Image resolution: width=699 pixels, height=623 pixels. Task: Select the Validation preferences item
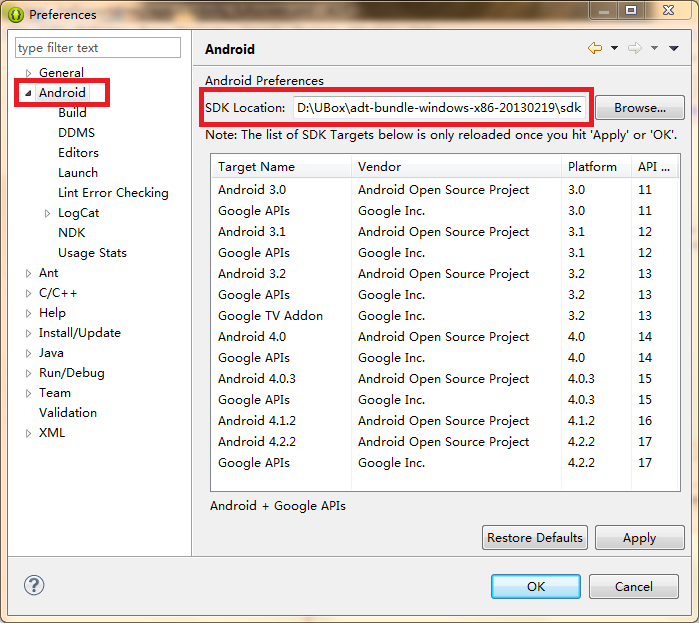tap(68, 413)
